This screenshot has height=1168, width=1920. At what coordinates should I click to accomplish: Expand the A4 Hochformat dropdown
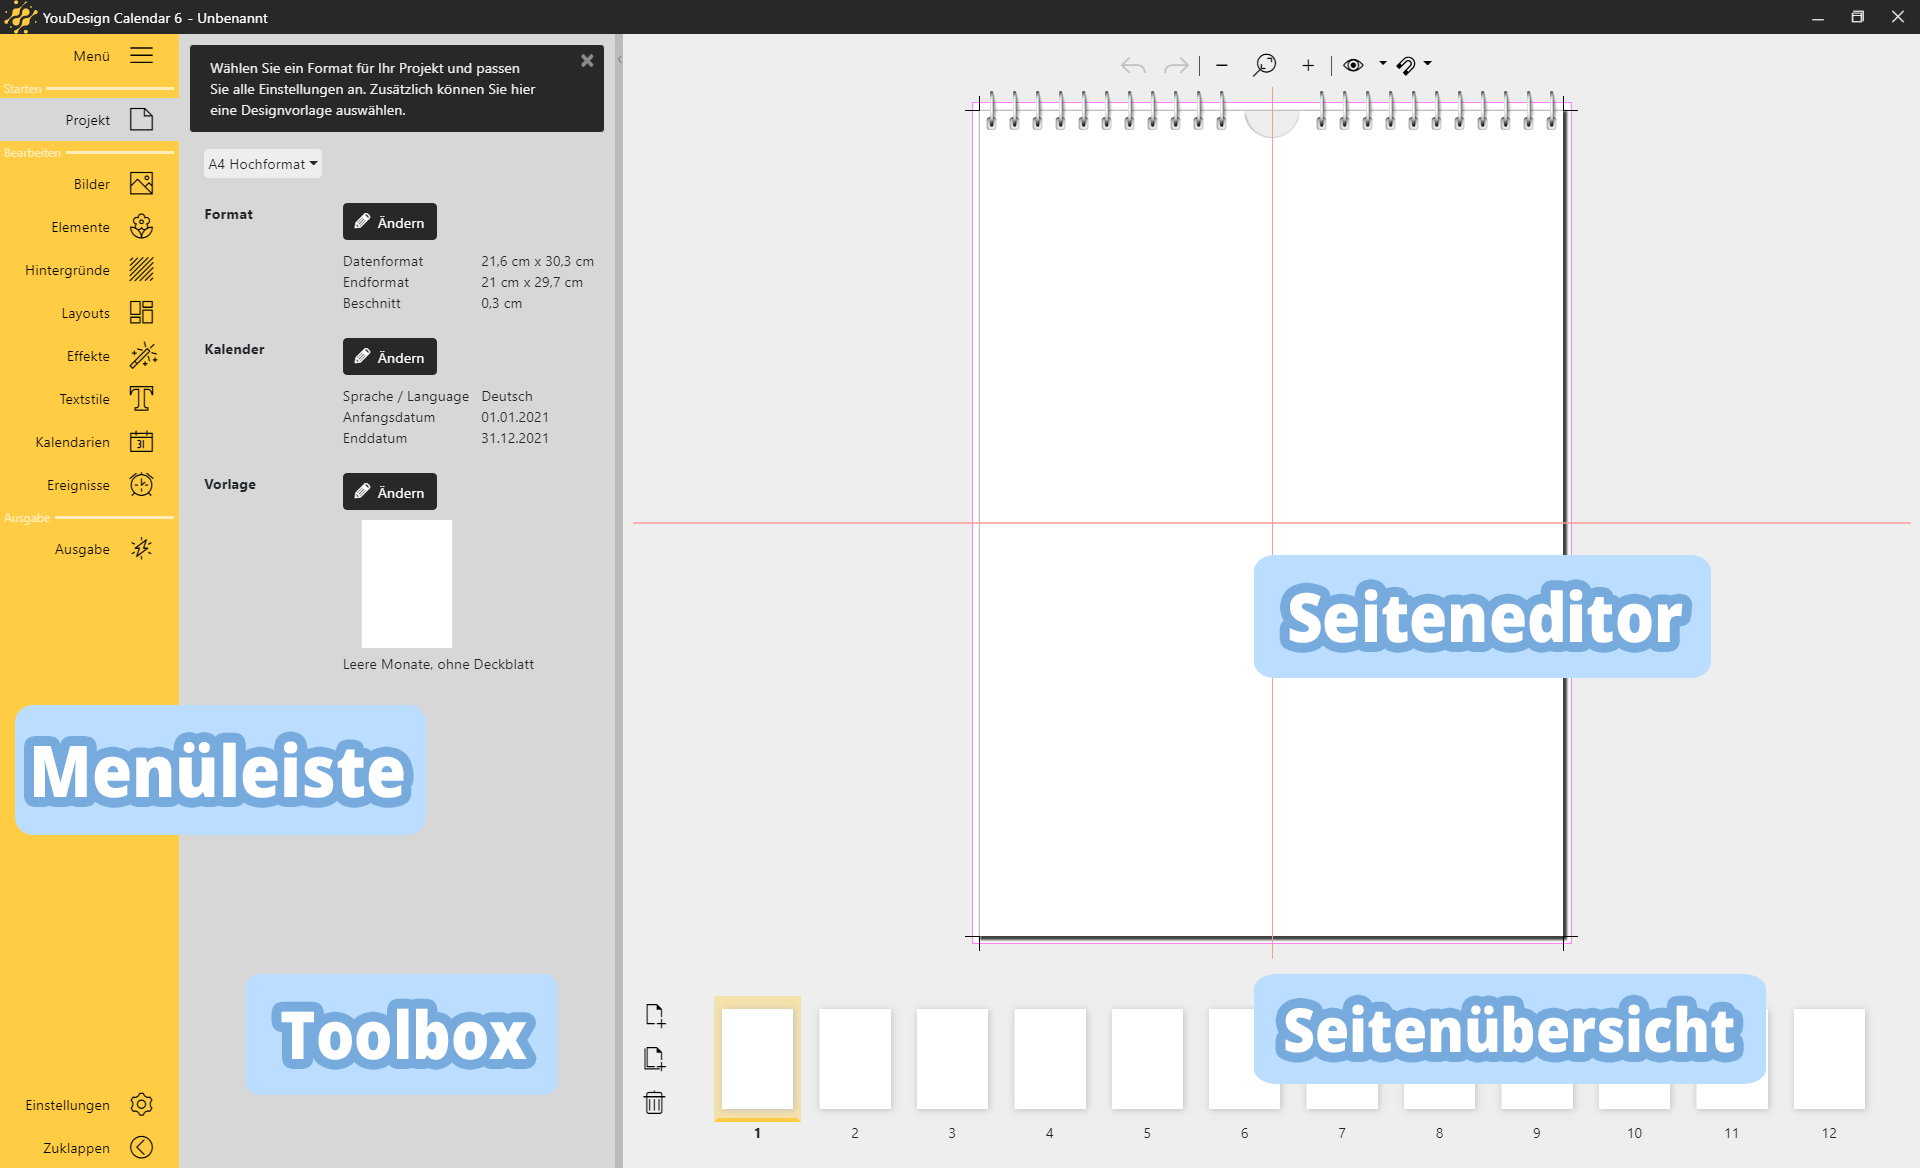[x=263, y=164]
